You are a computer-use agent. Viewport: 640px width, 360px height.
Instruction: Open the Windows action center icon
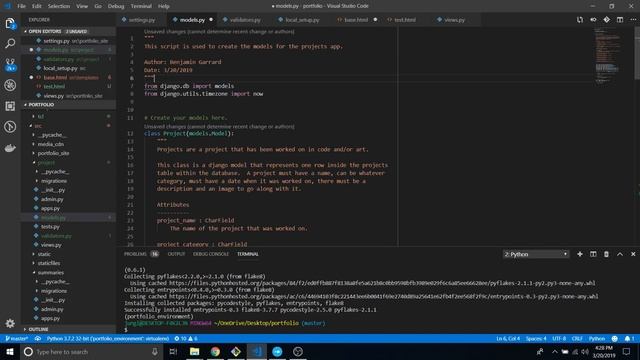pos(627,351)
